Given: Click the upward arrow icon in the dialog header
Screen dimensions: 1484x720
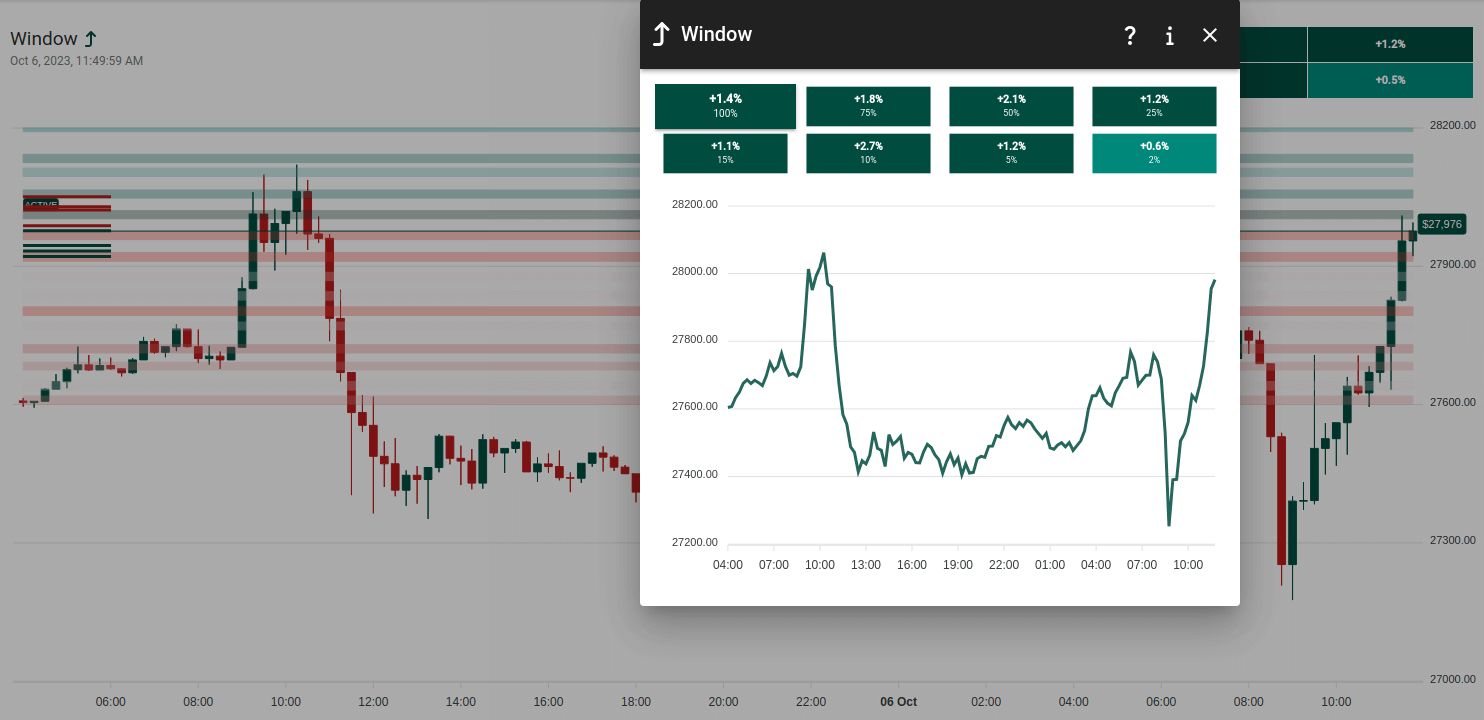Looking at the screenshot, I should 660,33.
